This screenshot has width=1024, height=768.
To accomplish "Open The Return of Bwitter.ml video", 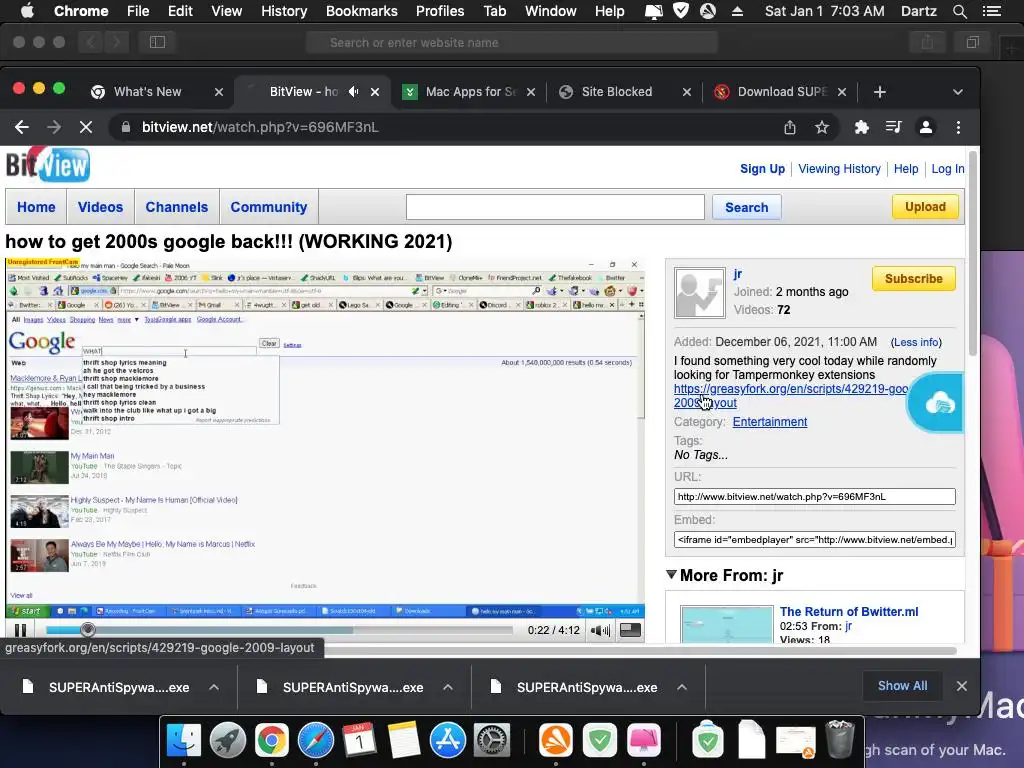I will click(x=848, y=612).
